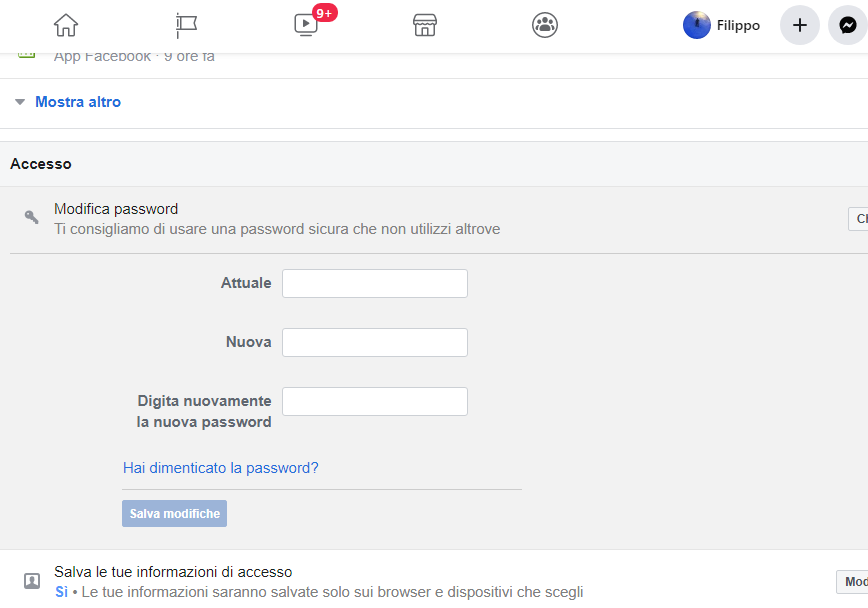868x608 pixels.
Task: Open the Marketplace store icon
Action: tap(425, 25)
